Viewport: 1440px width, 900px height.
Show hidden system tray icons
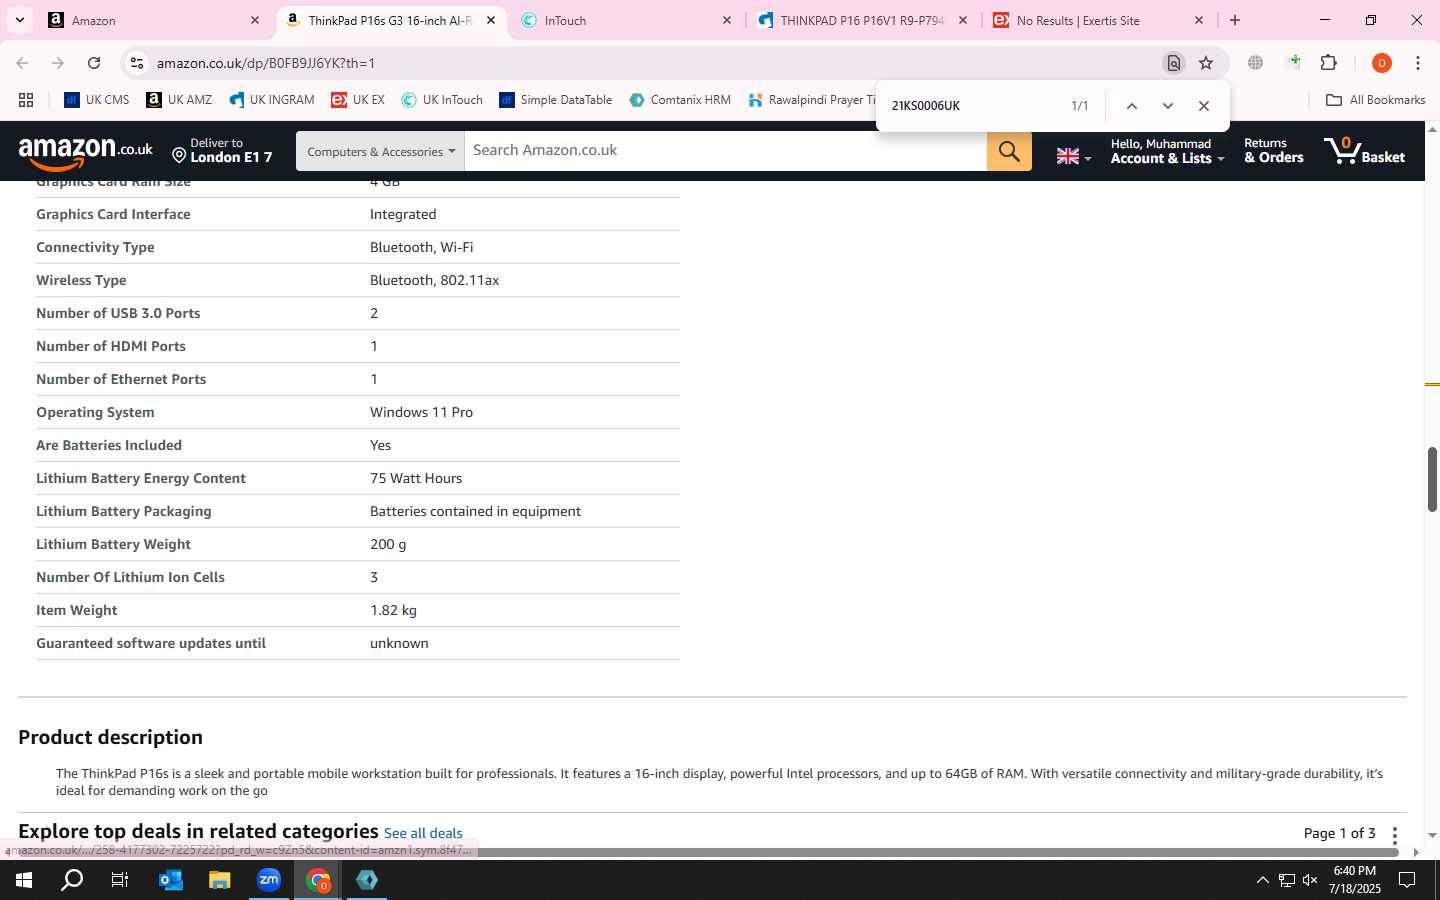coord(1262,880)
